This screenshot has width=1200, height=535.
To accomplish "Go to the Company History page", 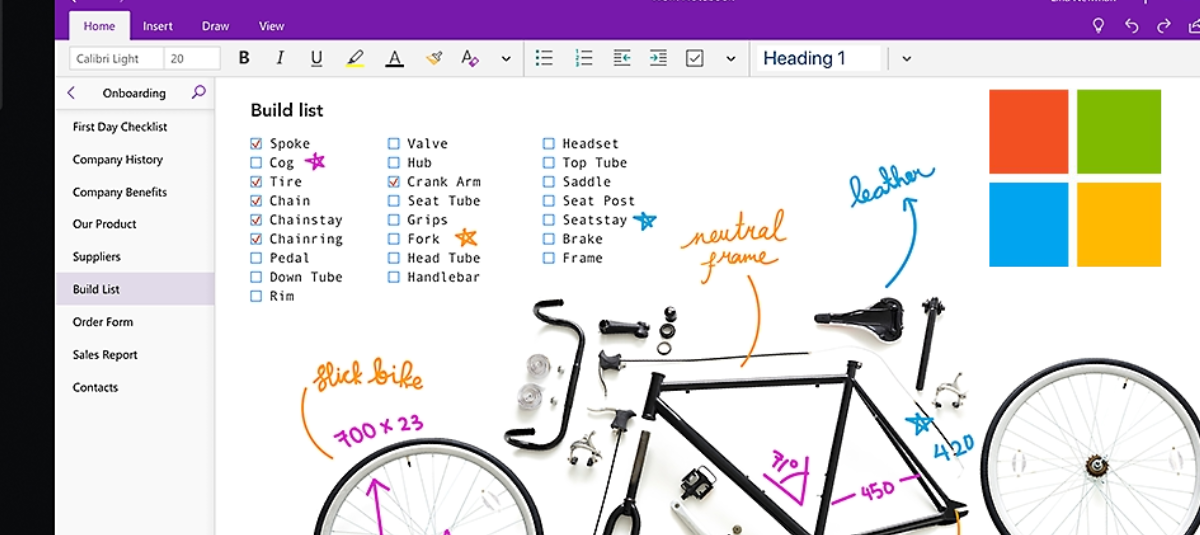I will click(x=117, y=159).
